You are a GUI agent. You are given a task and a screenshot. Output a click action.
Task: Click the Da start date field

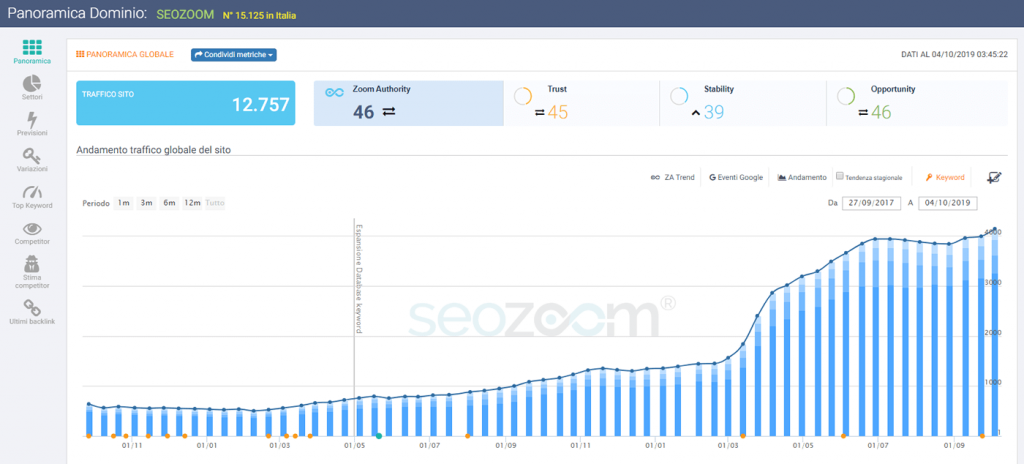click(x=872, y=203)
